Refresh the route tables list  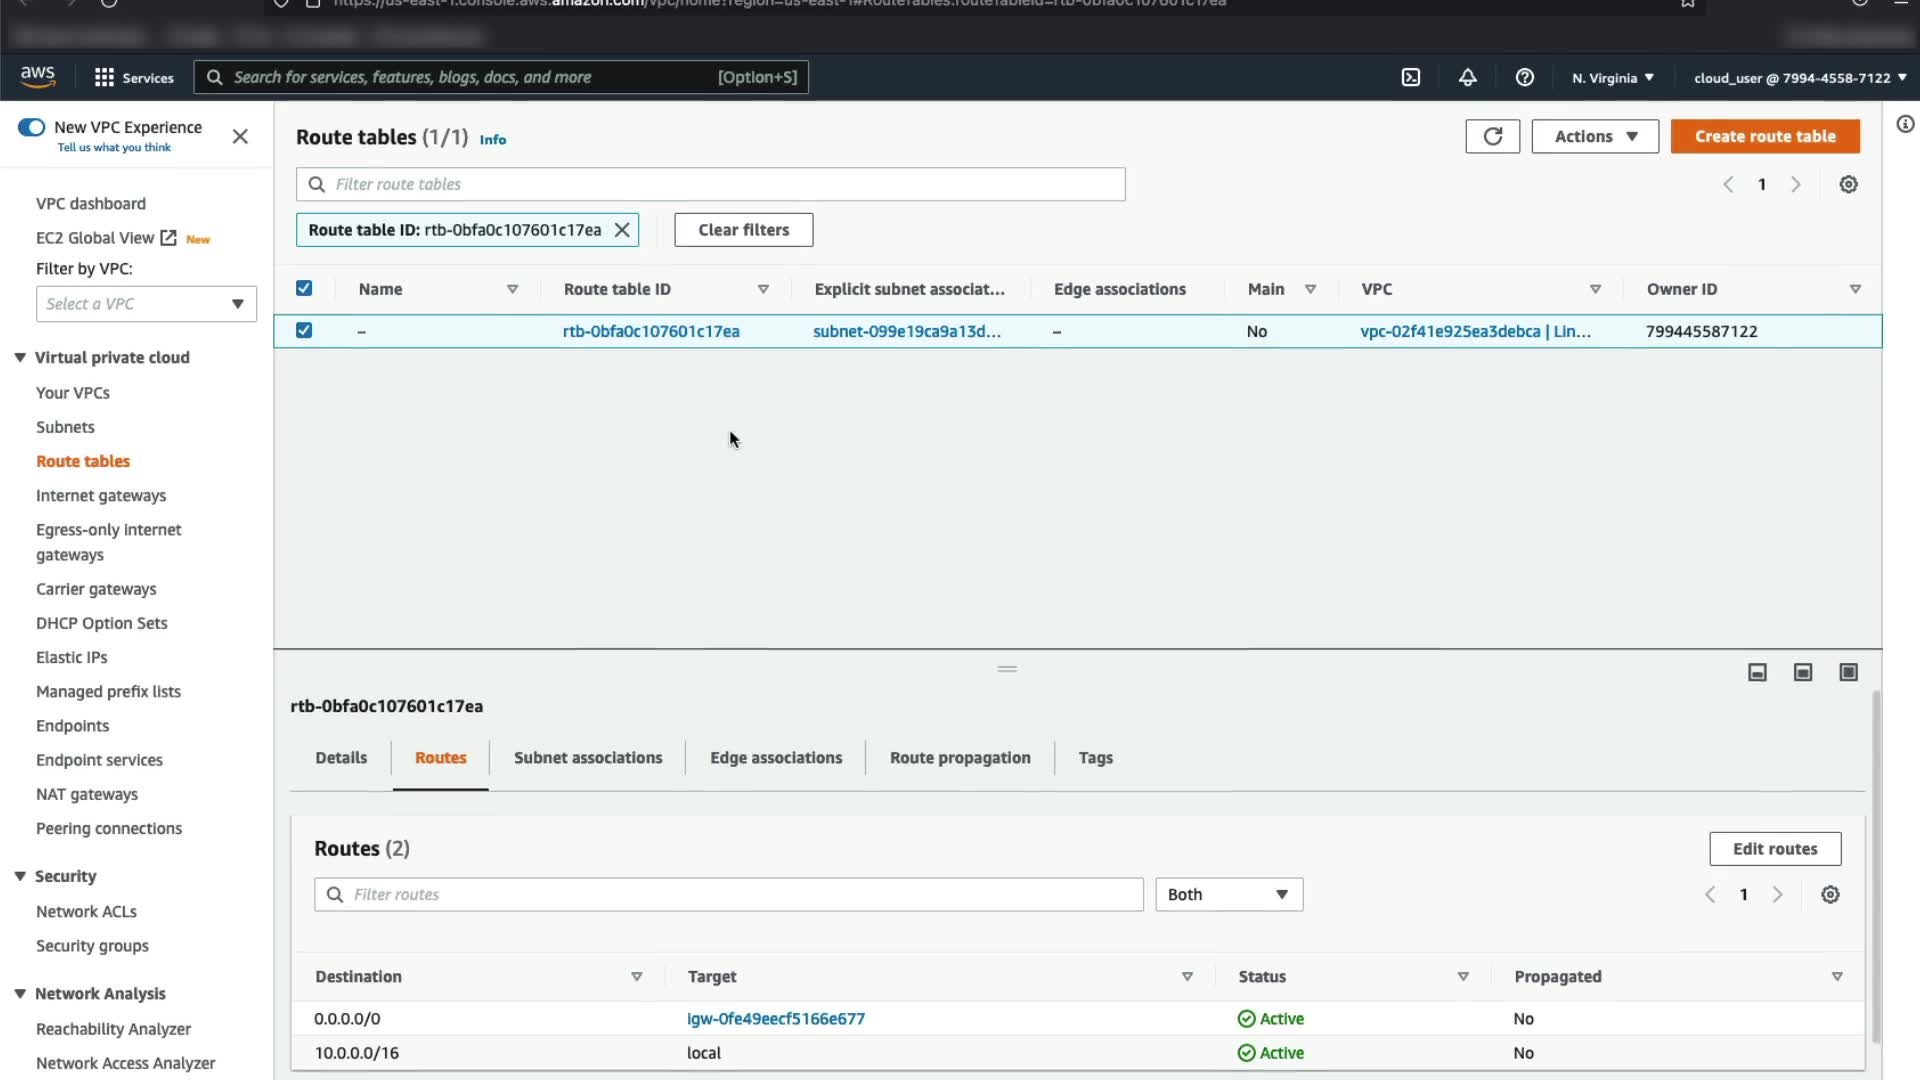point(1492,136)
